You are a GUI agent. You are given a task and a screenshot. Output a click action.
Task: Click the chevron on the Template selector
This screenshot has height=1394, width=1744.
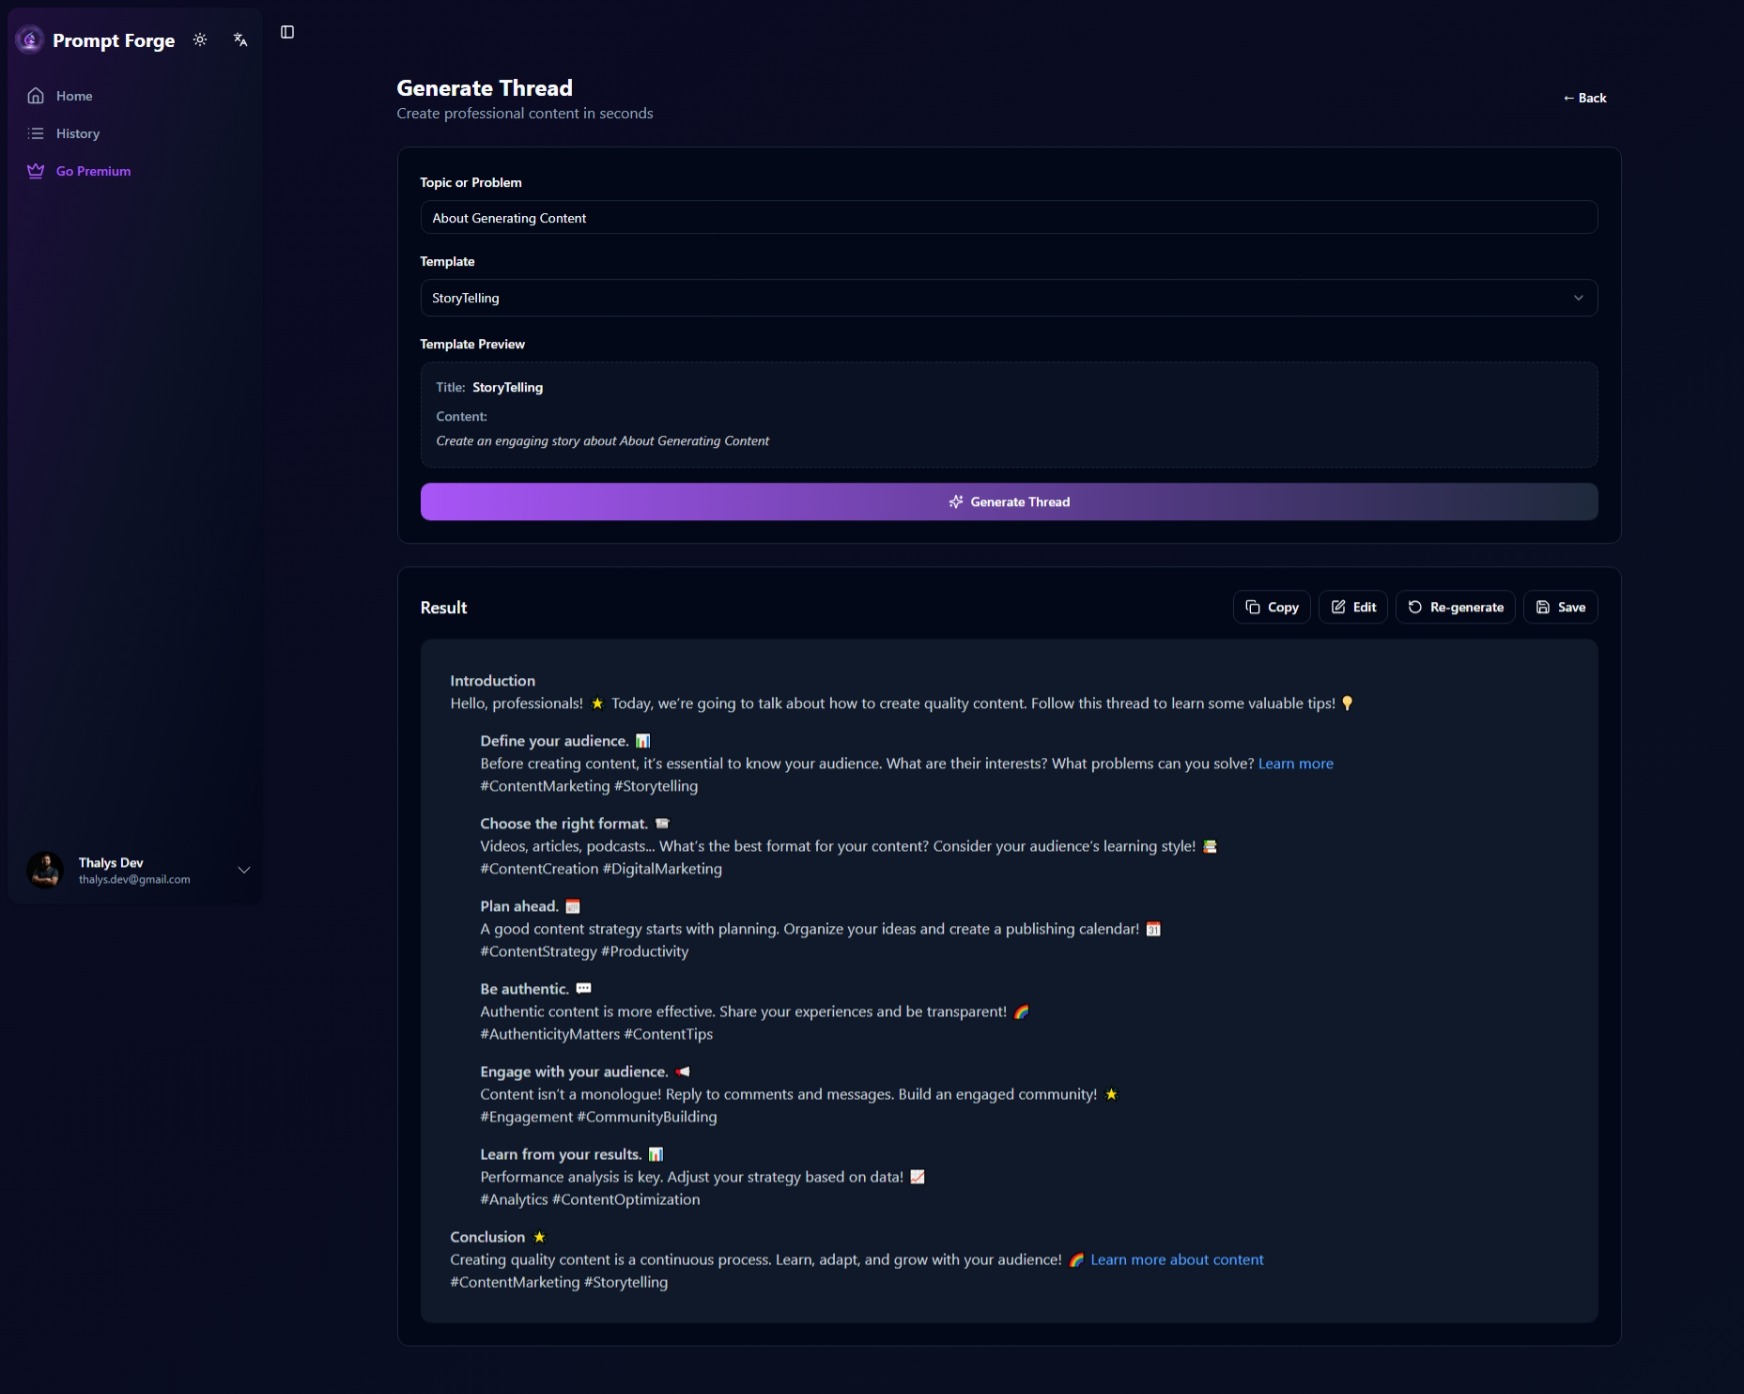click(x=1579, y=297)
